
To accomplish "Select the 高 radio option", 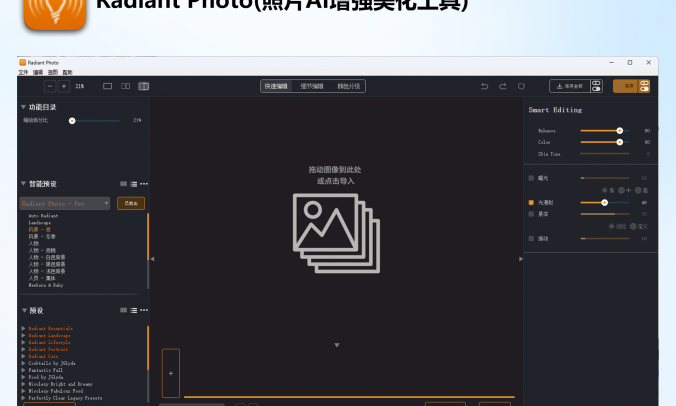I will [x=638, y=191].
